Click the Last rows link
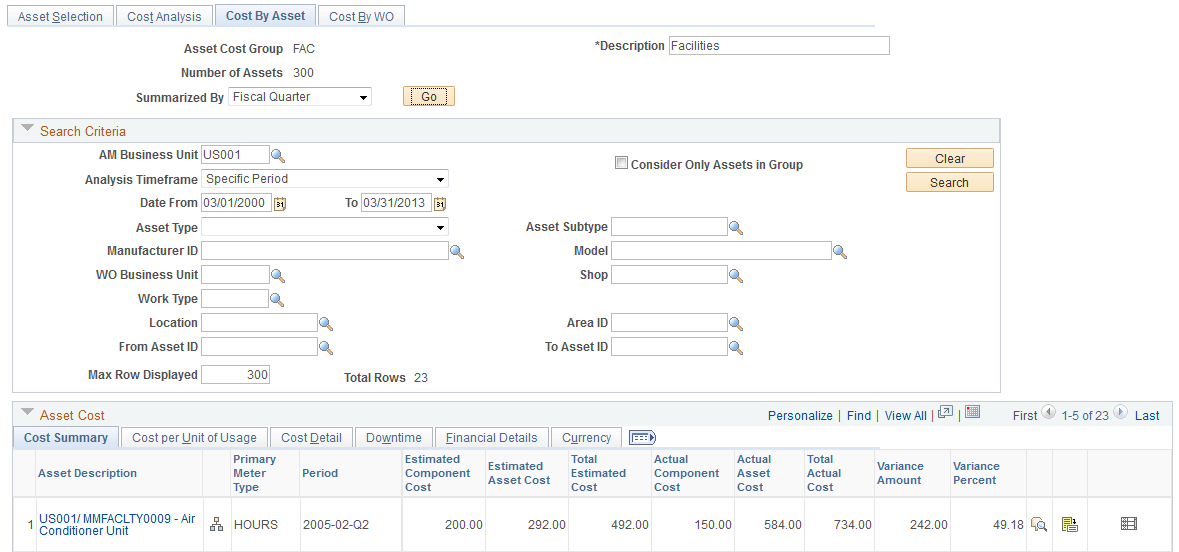 (1147, 415)
